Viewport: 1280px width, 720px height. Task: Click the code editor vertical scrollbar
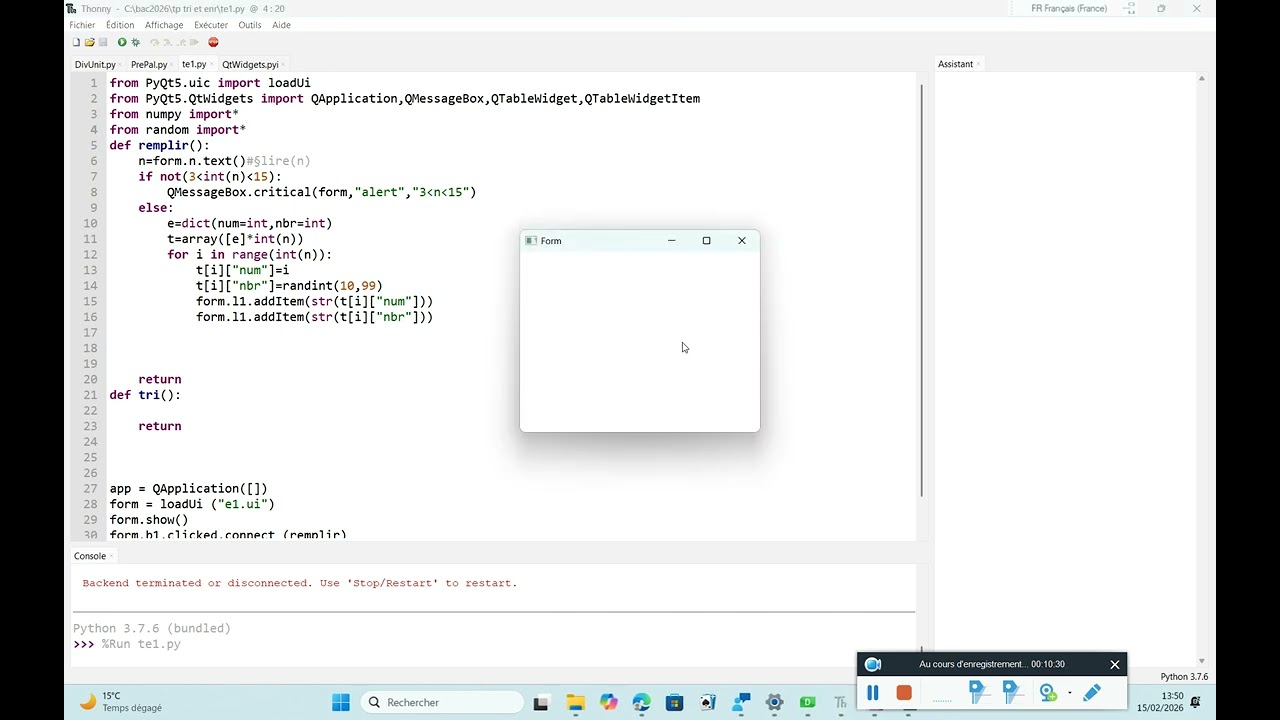[x=921, y=290]
